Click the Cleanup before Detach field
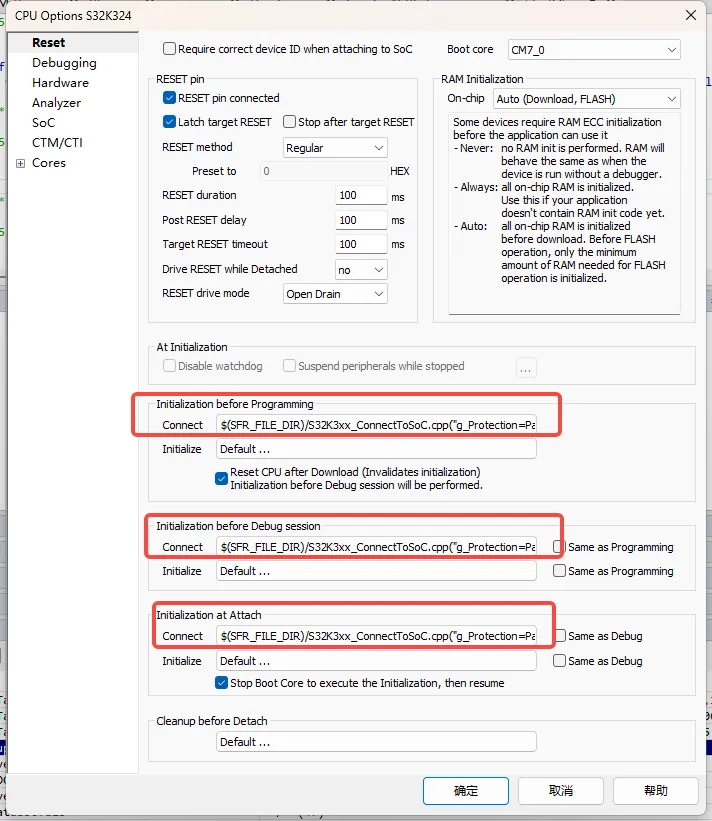712x821 pixels. coord(376,741)
